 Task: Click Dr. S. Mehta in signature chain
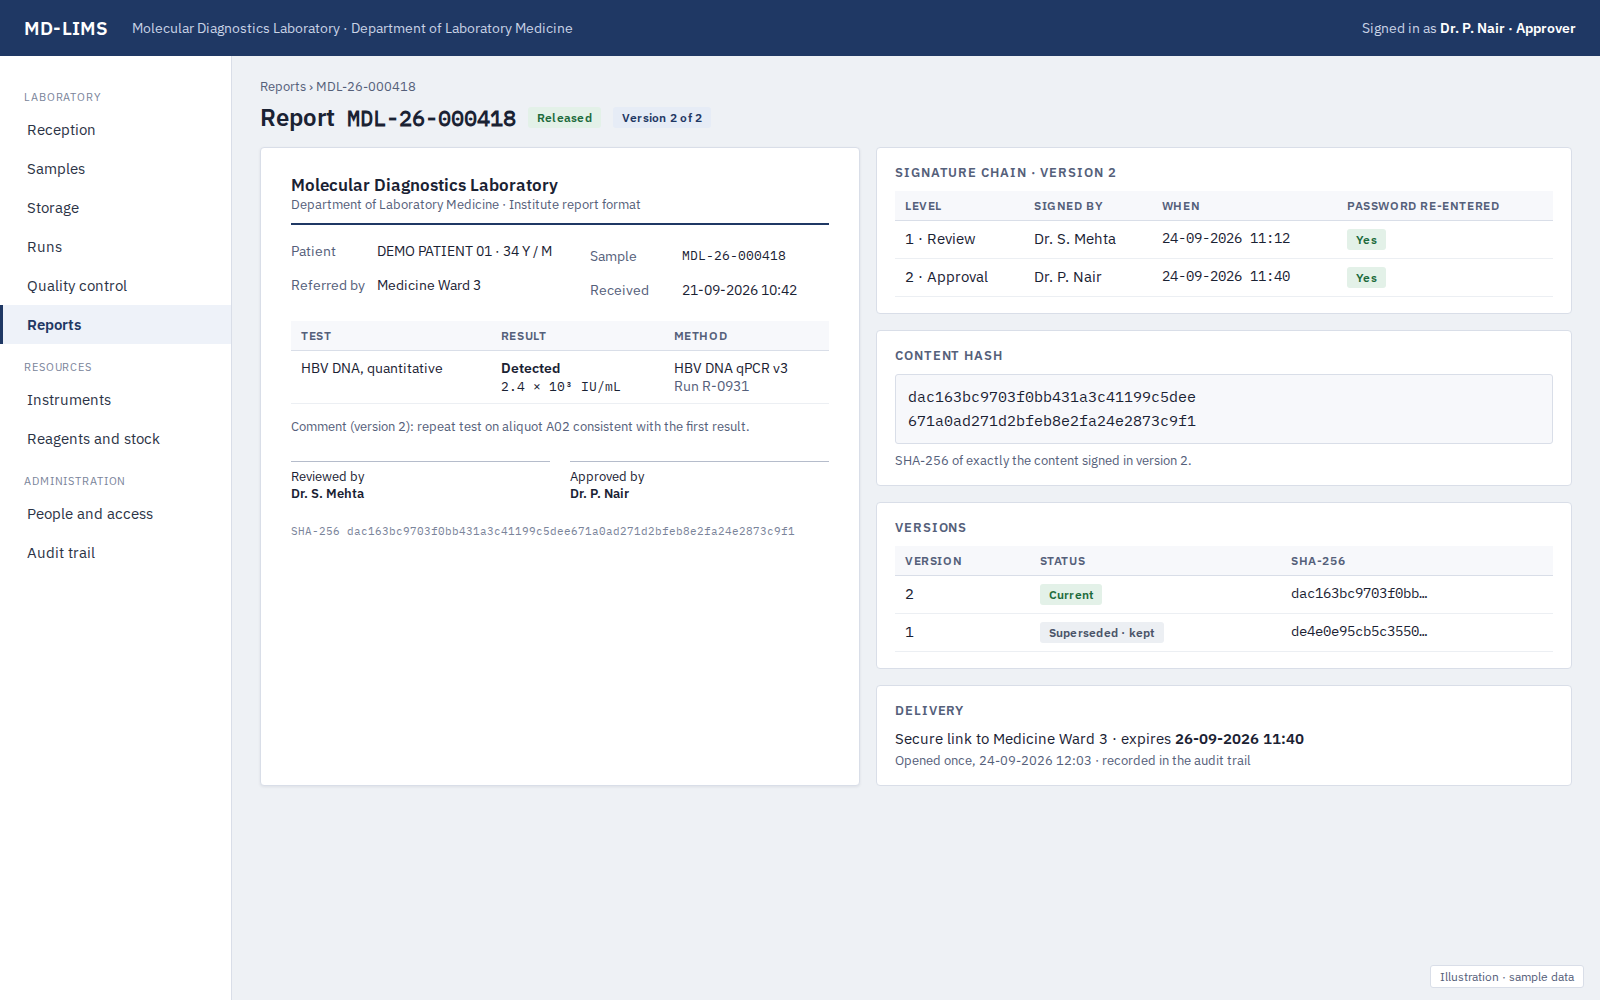point(1075,239)
